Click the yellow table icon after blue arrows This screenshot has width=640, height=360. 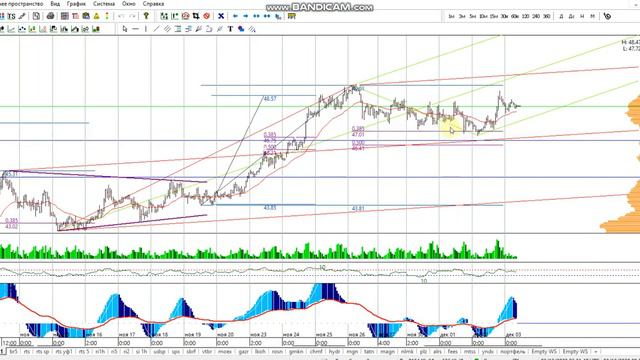[x=291, y=16]
